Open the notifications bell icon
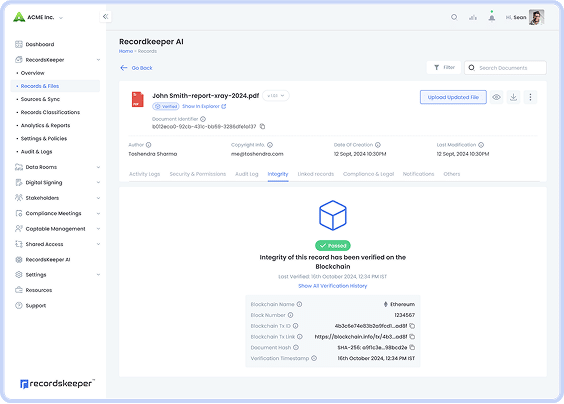 pos(492,17)
